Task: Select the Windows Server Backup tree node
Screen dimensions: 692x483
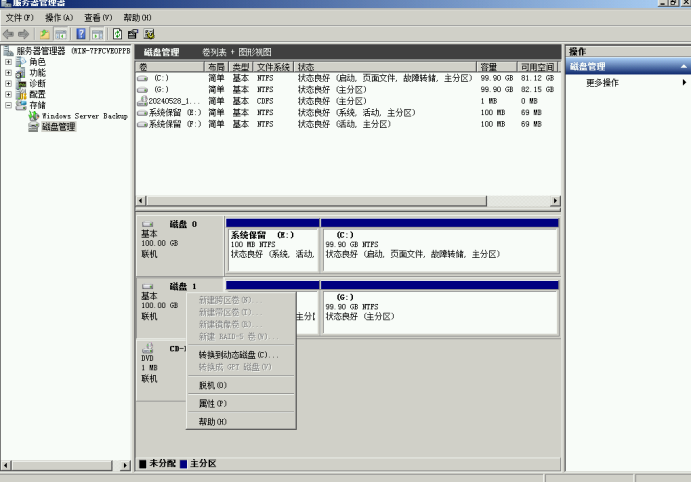Action: pos(84,116)
